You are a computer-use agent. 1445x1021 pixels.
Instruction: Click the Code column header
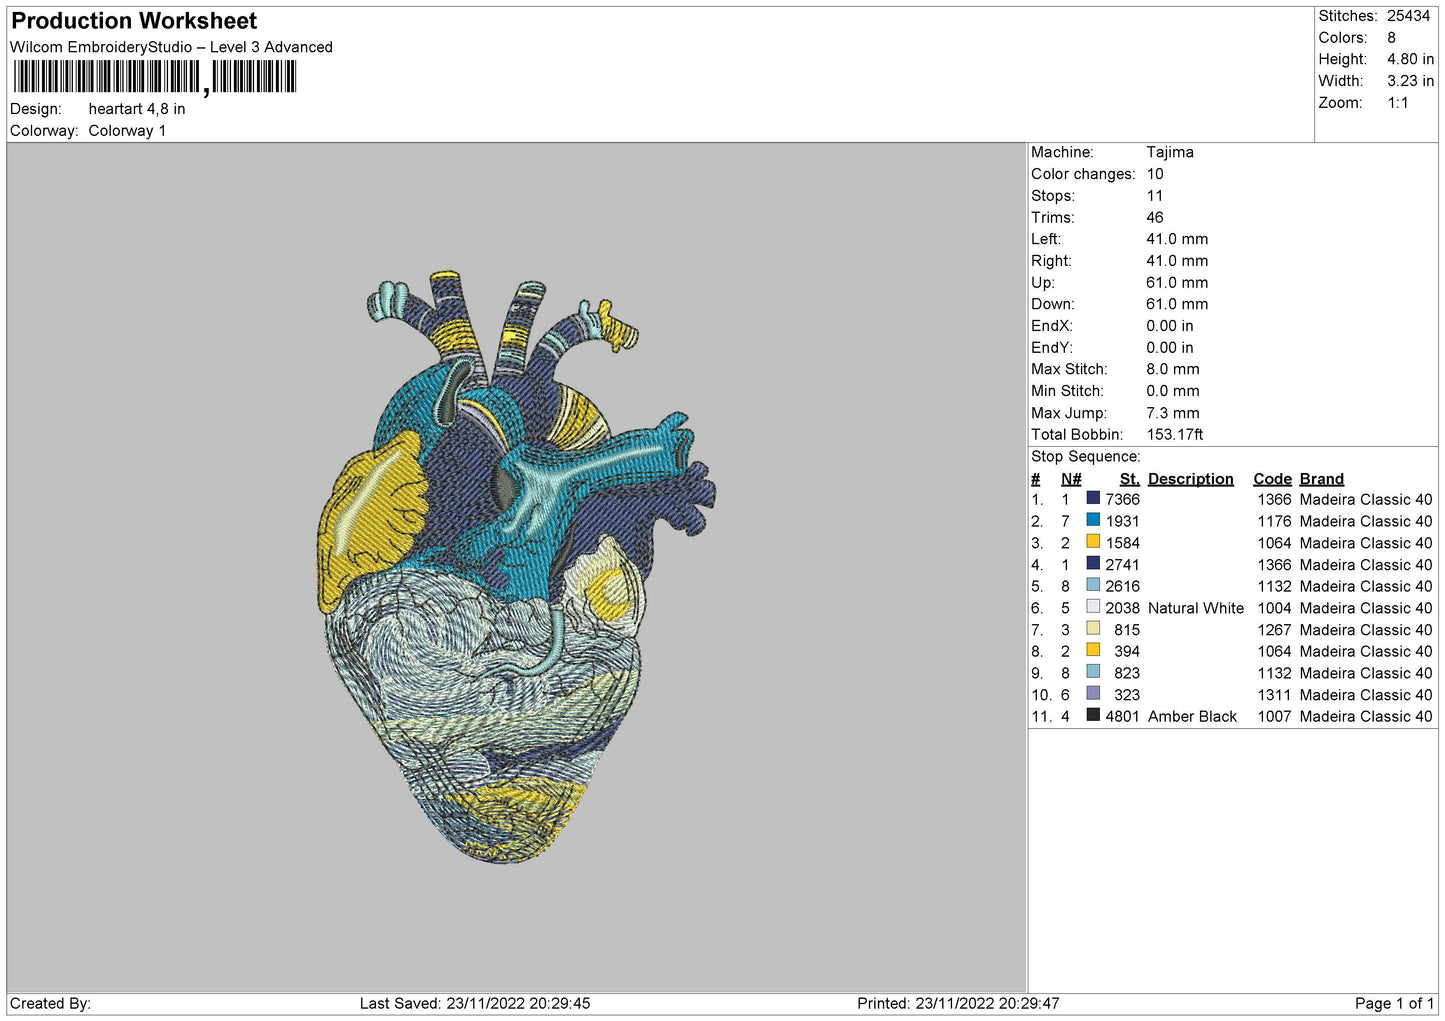click(1272, 479)
